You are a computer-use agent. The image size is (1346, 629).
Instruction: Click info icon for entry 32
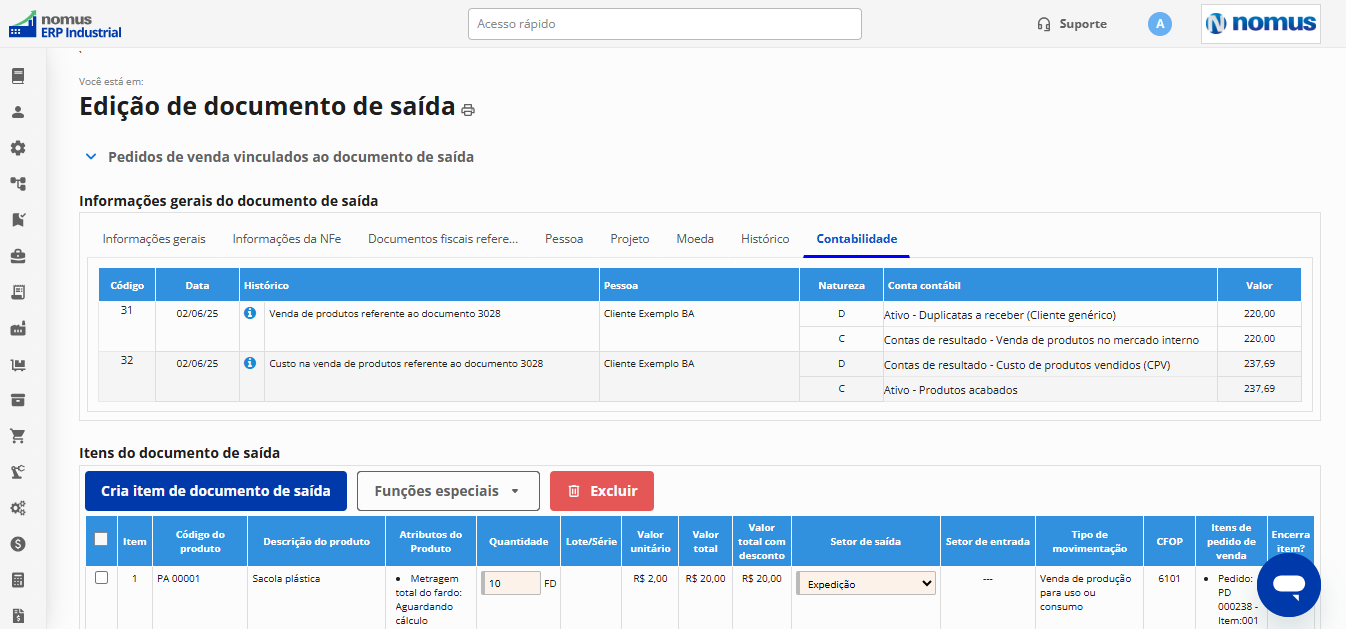pyautogui.click(x=250, y=363)
